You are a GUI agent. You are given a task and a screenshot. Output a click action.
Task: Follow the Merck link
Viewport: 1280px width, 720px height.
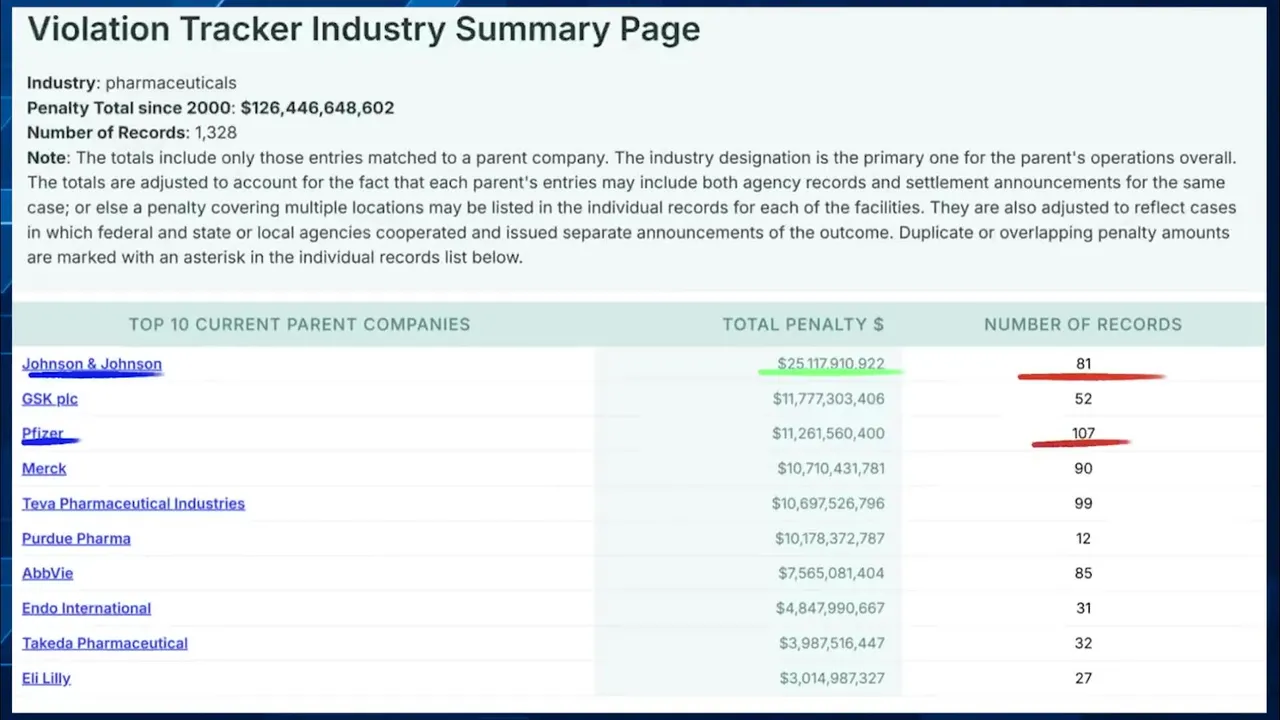[x=44, y=468]
